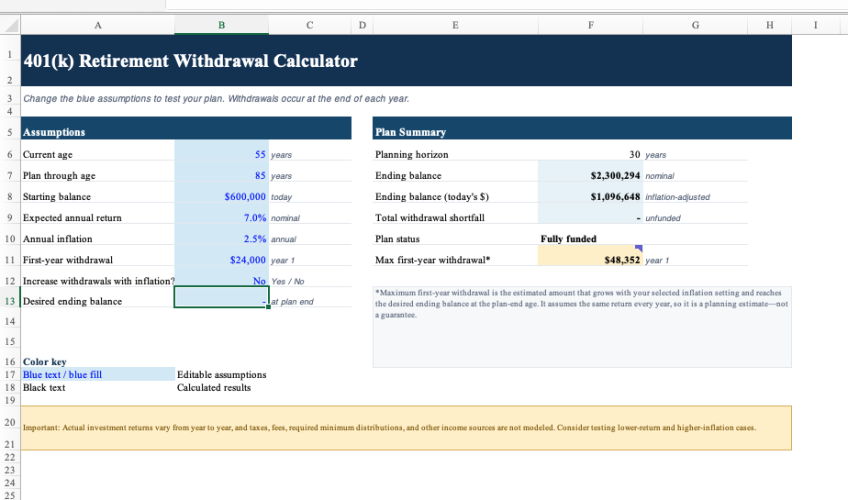Click the 'Ending balance (today's $)' label

coord(432,197)
